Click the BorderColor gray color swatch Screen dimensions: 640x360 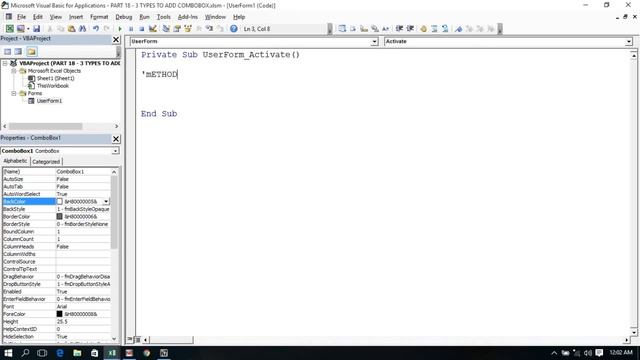[x=60, y=217]
